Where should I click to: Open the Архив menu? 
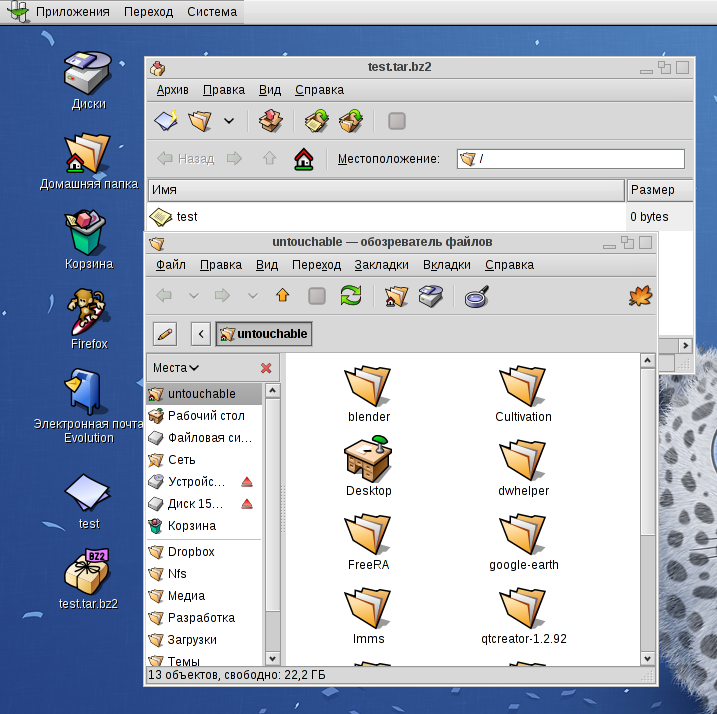tap(172, 90)
